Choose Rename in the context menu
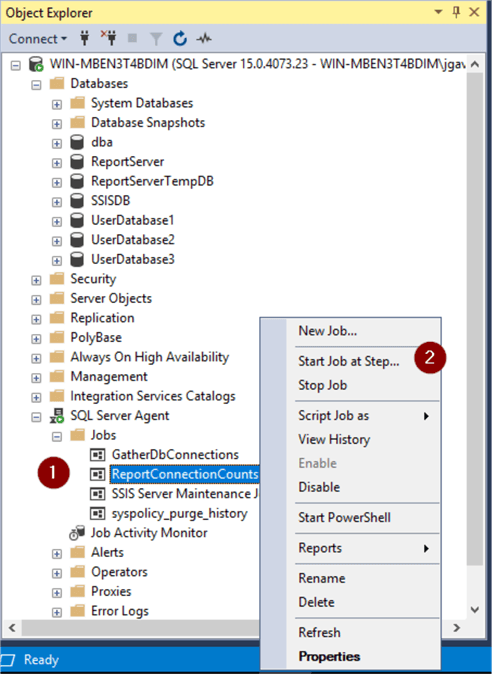Viewport: 492px width, 674px height. [x=350, y=579]
